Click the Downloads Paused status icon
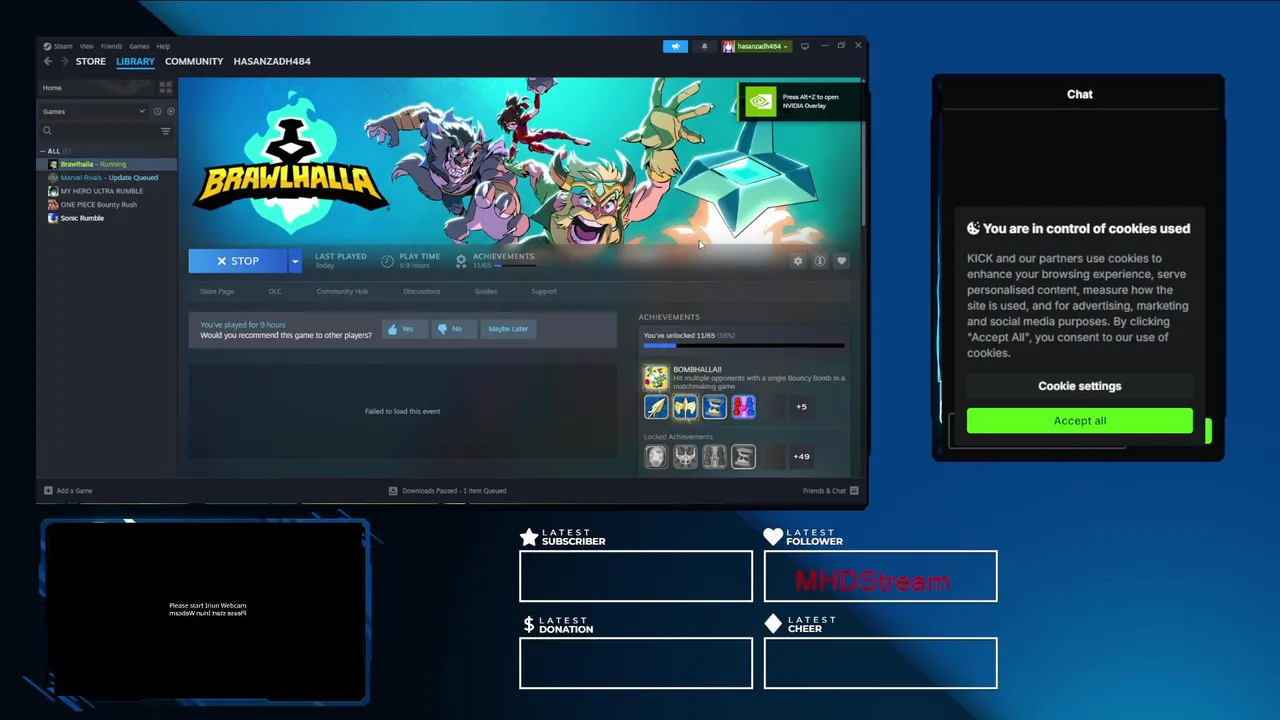Image resolution: width=1280 pixels, height=720 pixels. [393, 491]
